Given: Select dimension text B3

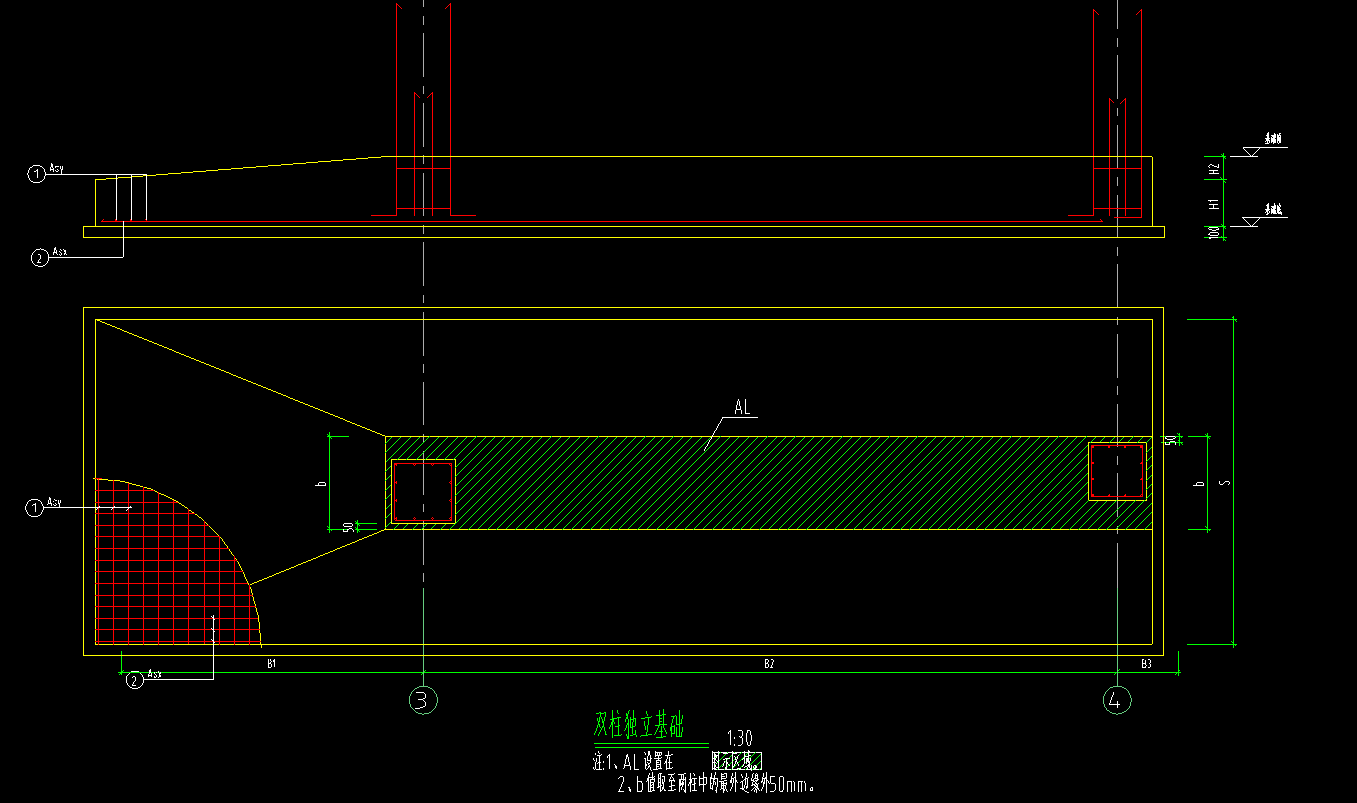Looking at the screenshot, I should pyautogui.click(x=1146, y=663).
